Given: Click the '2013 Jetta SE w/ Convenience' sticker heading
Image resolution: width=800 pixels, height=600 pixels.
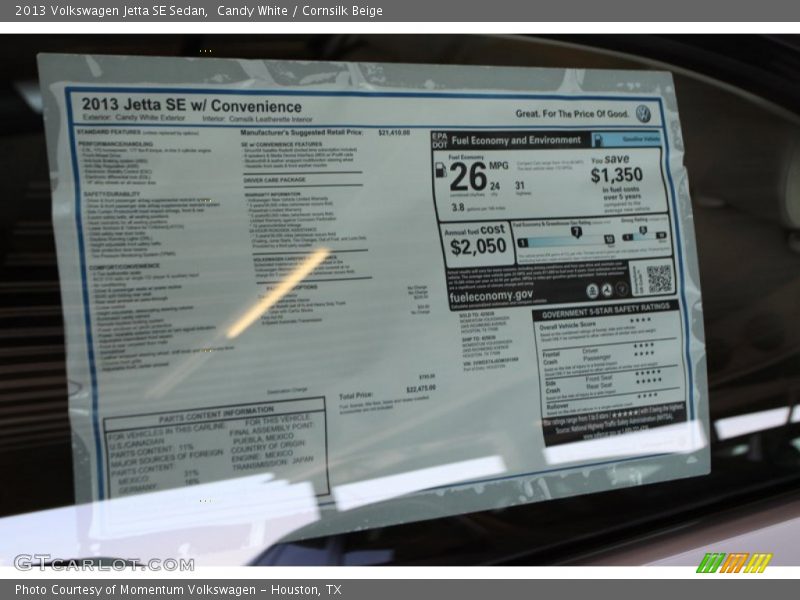Looking at the screenshot, I should (x=191, y=105).
